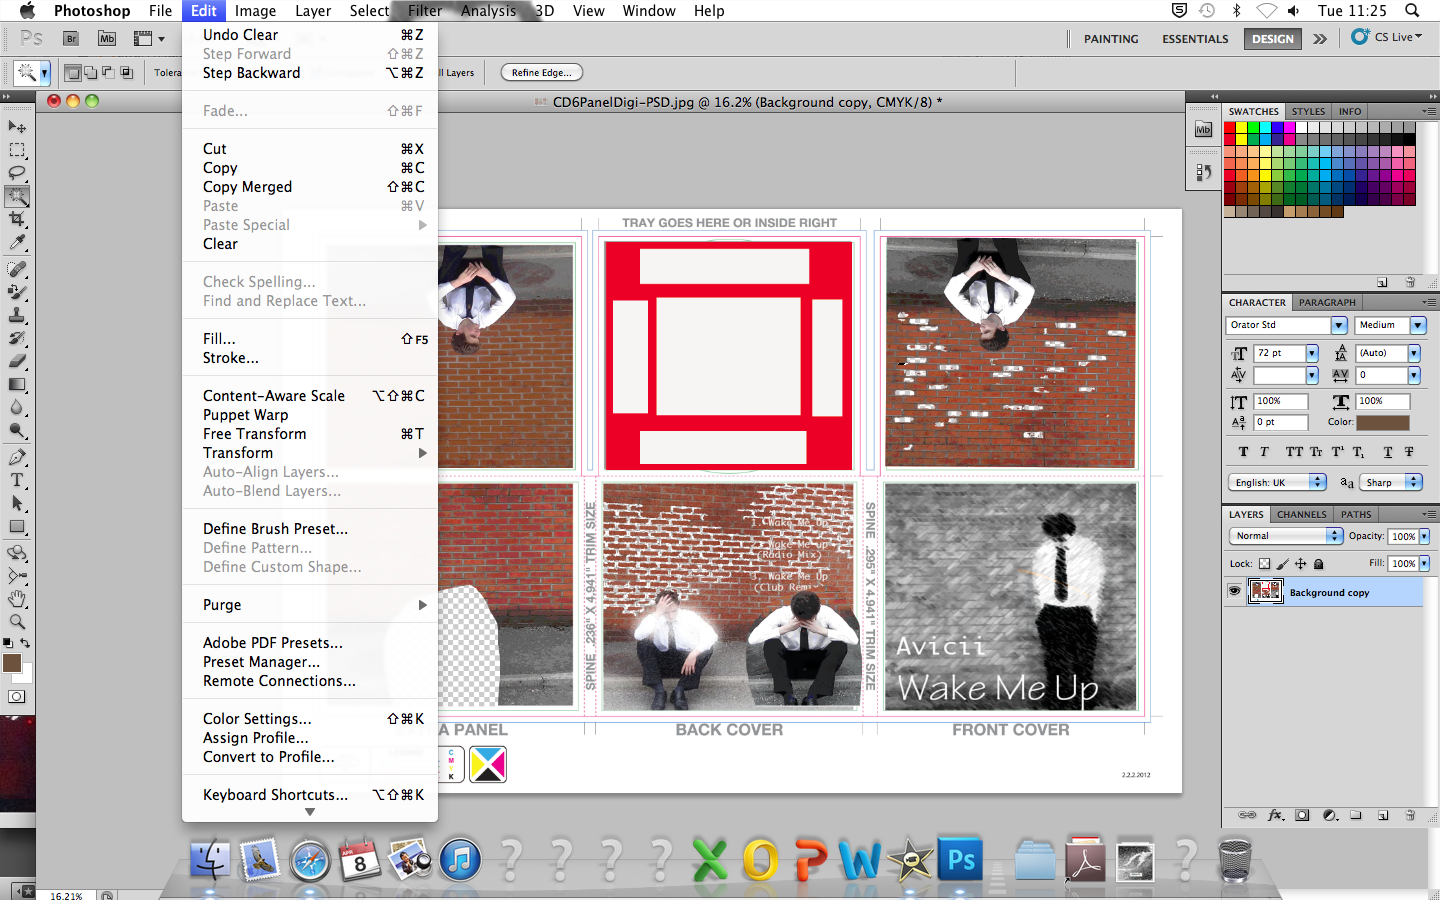Click the Refine Edge button
This screenshot has width=1440, height=900.
coord(541,72)
